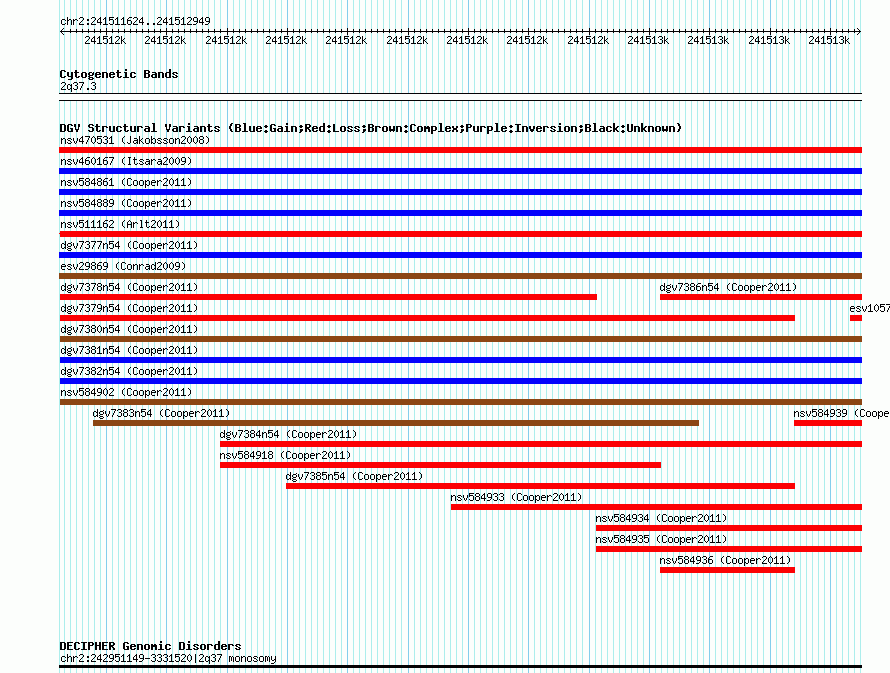The width and height of the screenshot is (890, 673).
Task: Click the nsv511162 (Arlt2011) label
Action: tap(120, 224)
